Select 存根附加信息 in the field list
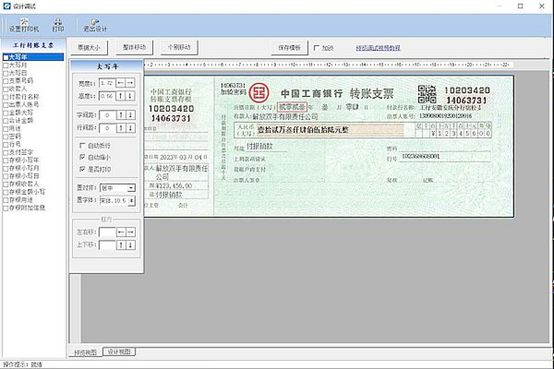This screenshot has height=369, width=554. (27, 208)
